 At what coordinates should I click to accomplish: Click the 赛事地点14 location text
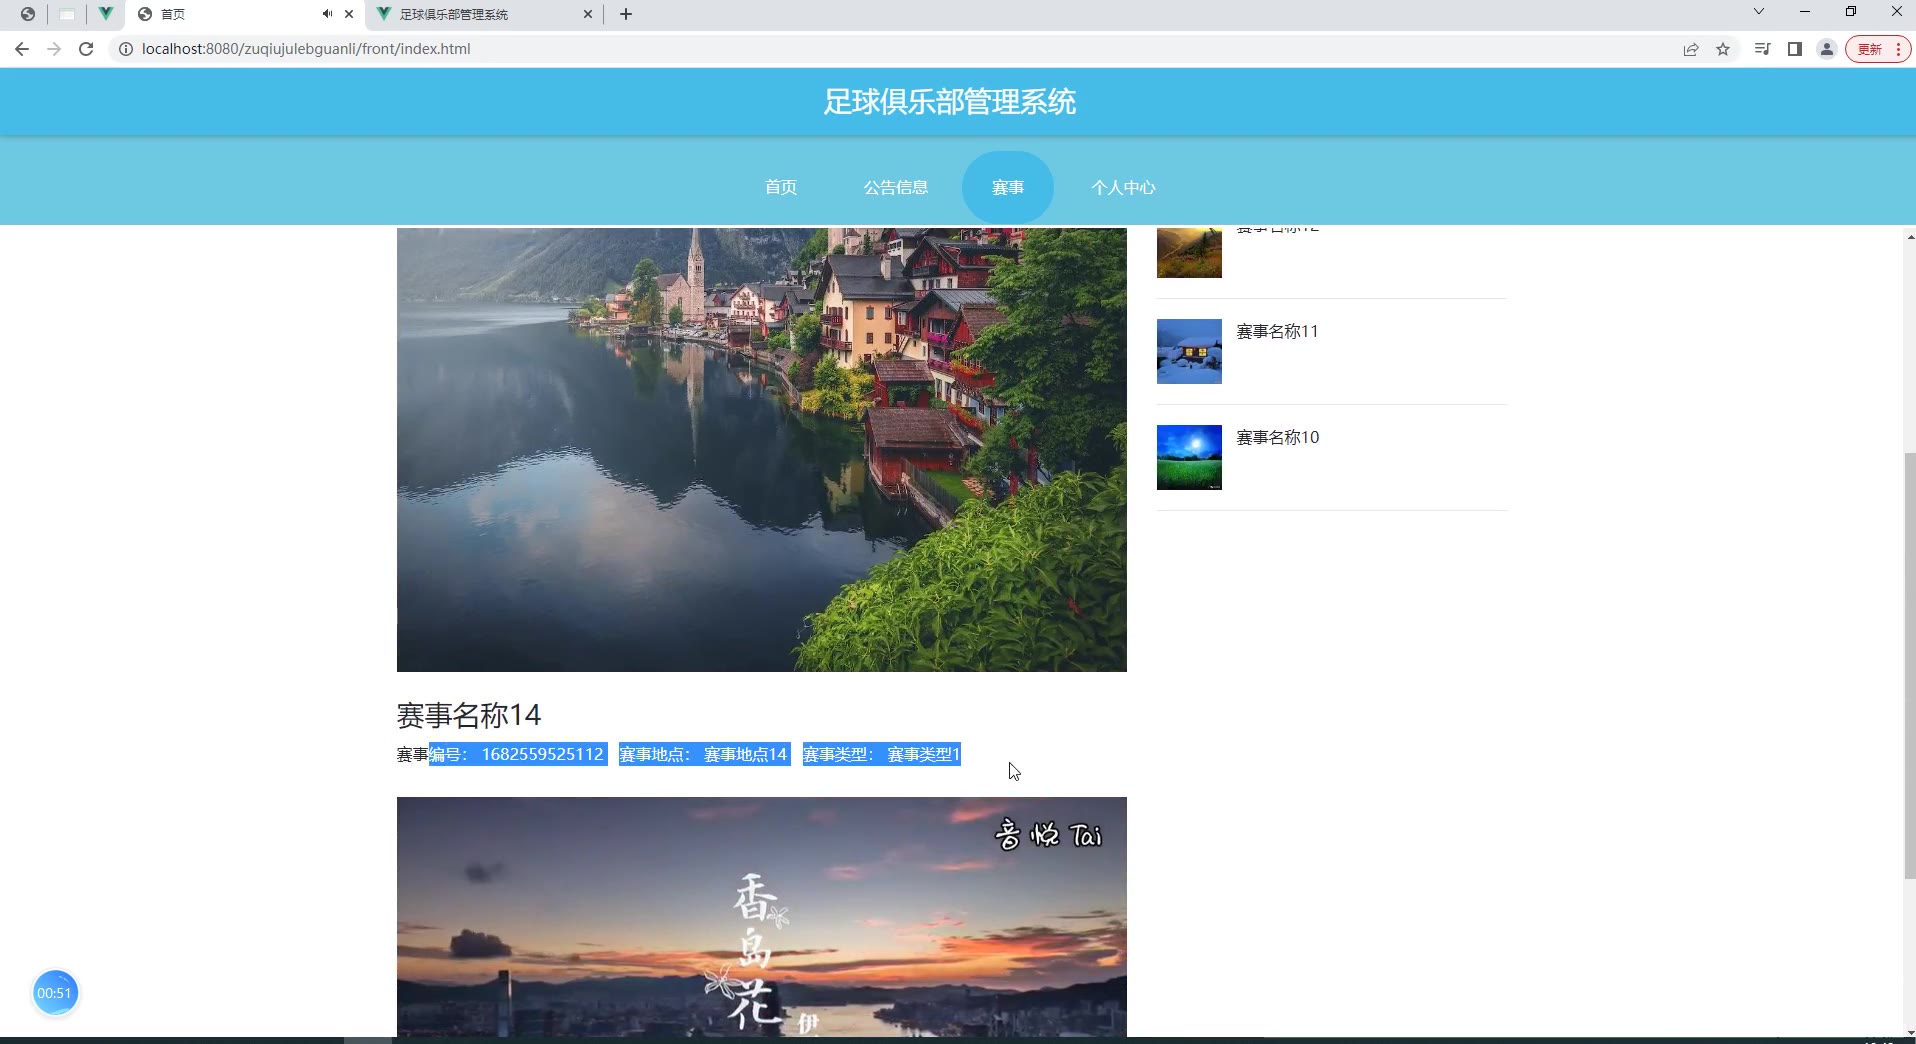point(746,754)
